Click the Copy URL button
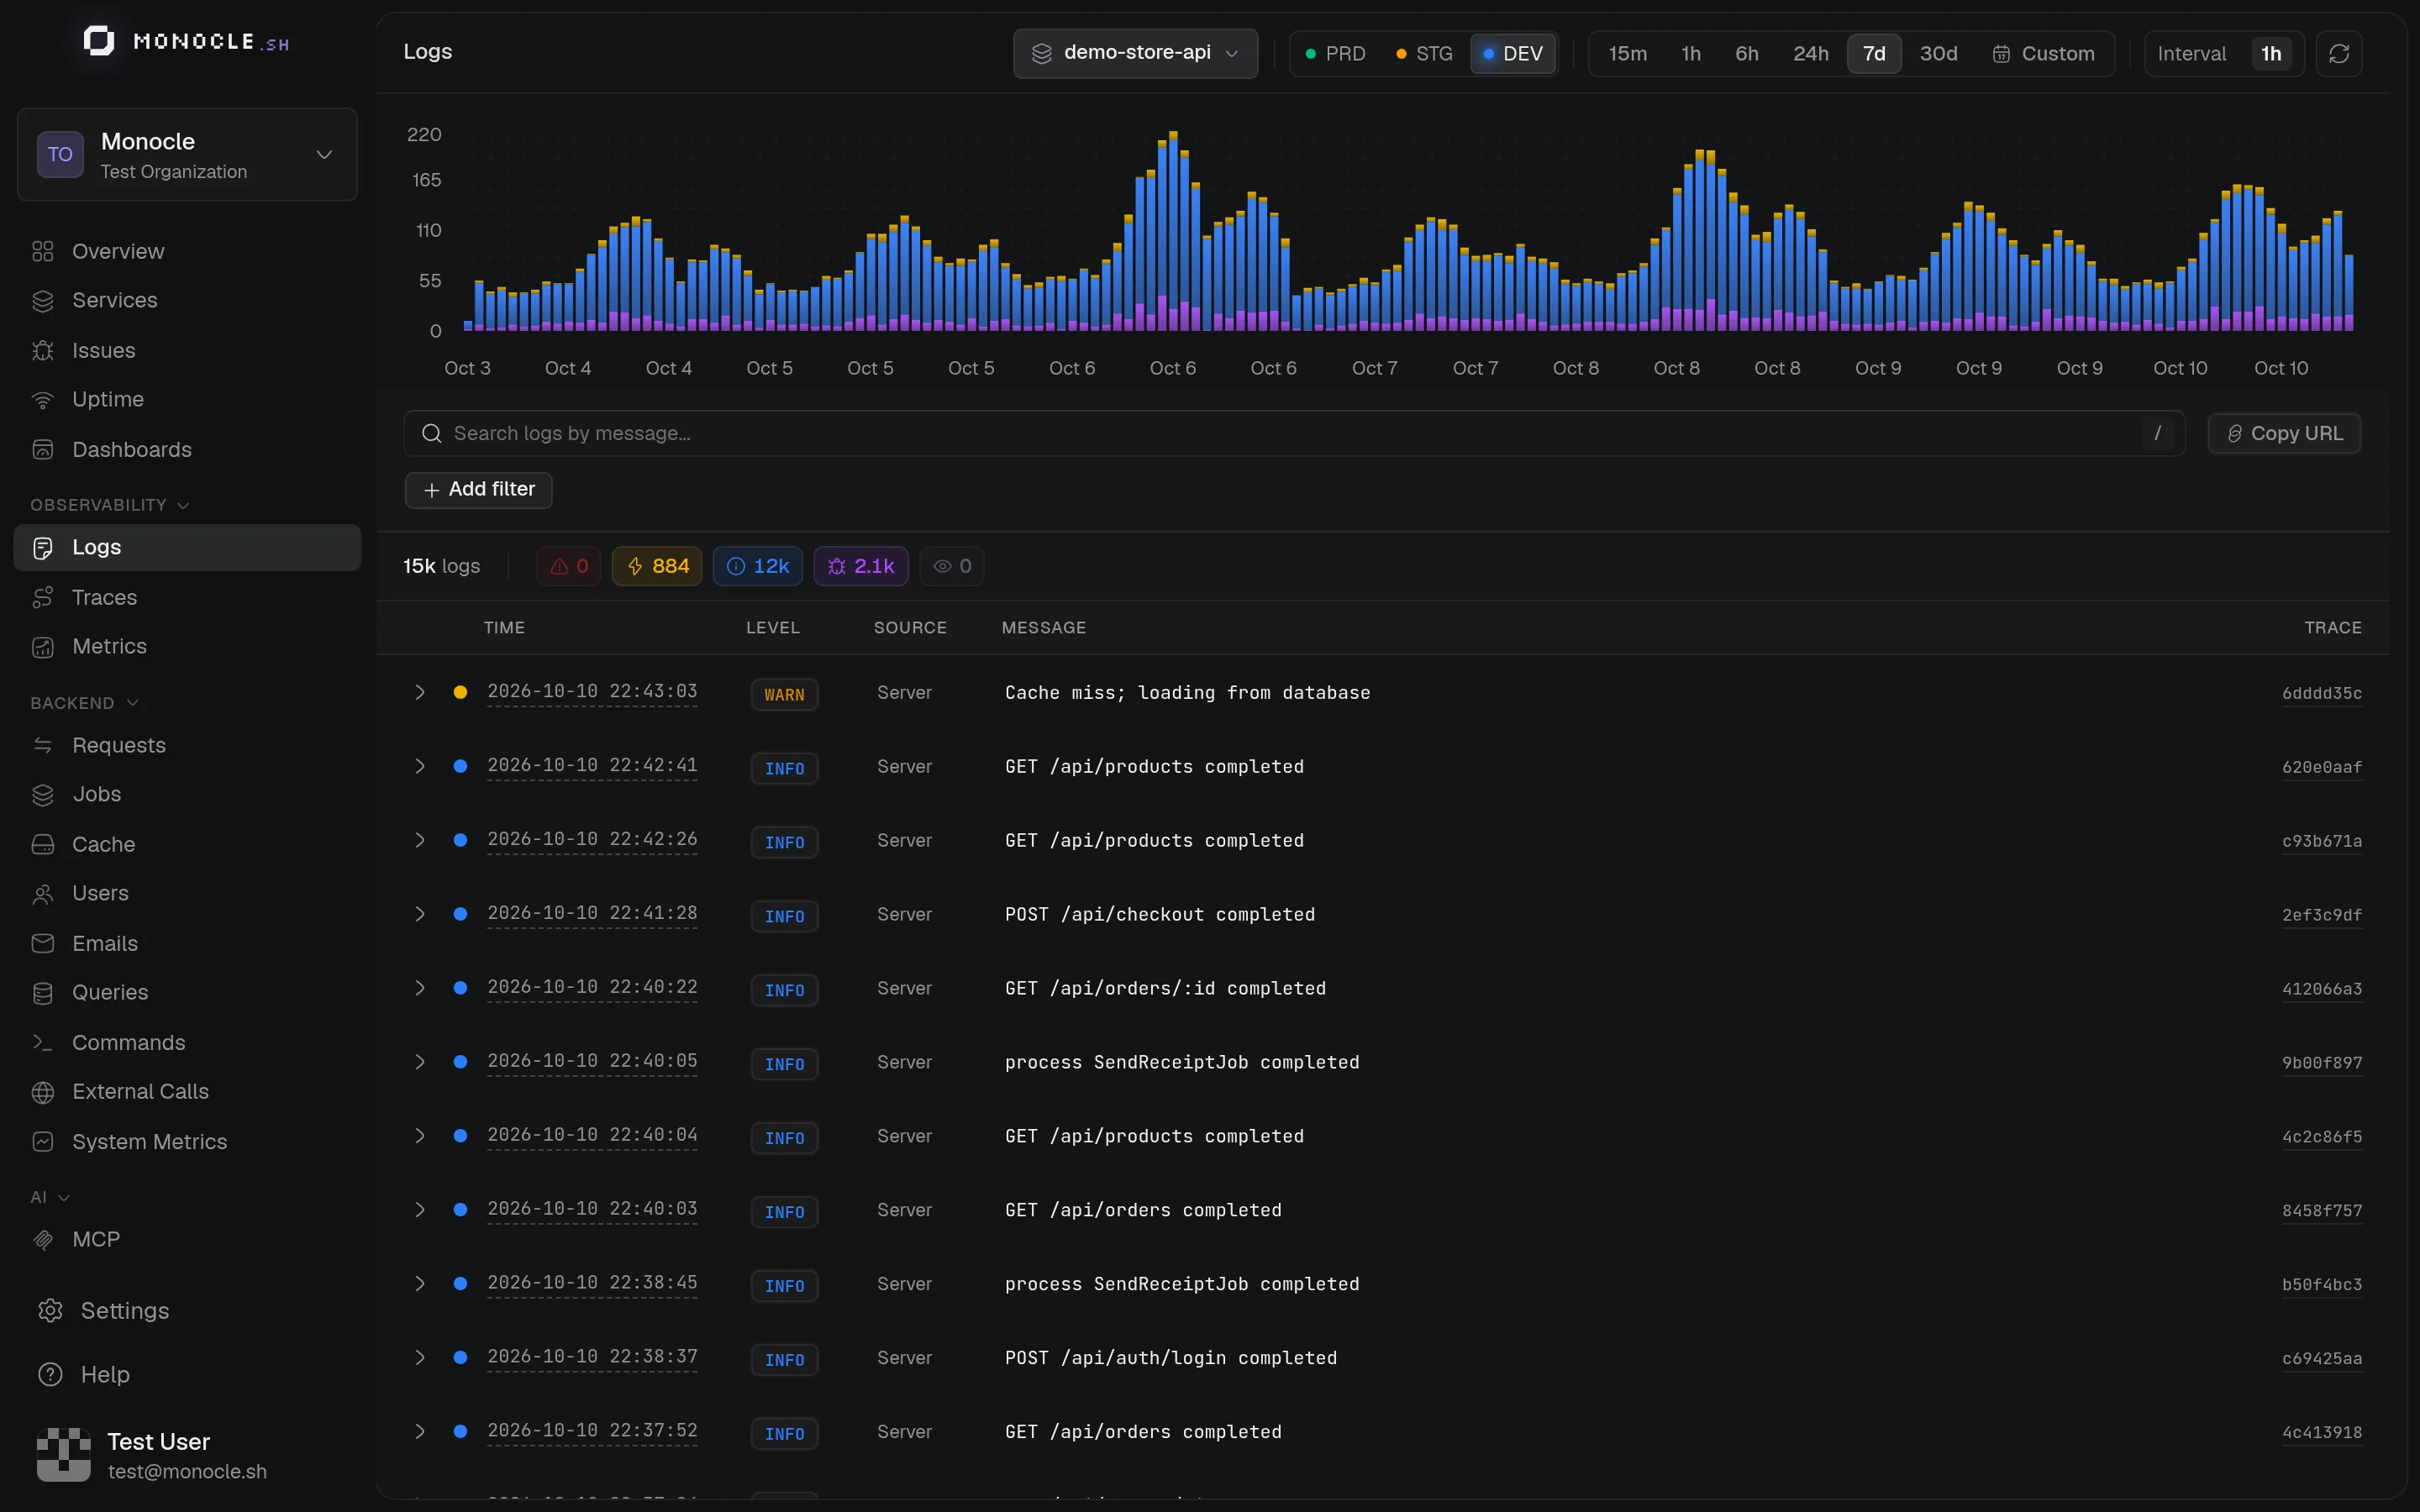Screen dimensions: 2420x1512 [2284, 434]
